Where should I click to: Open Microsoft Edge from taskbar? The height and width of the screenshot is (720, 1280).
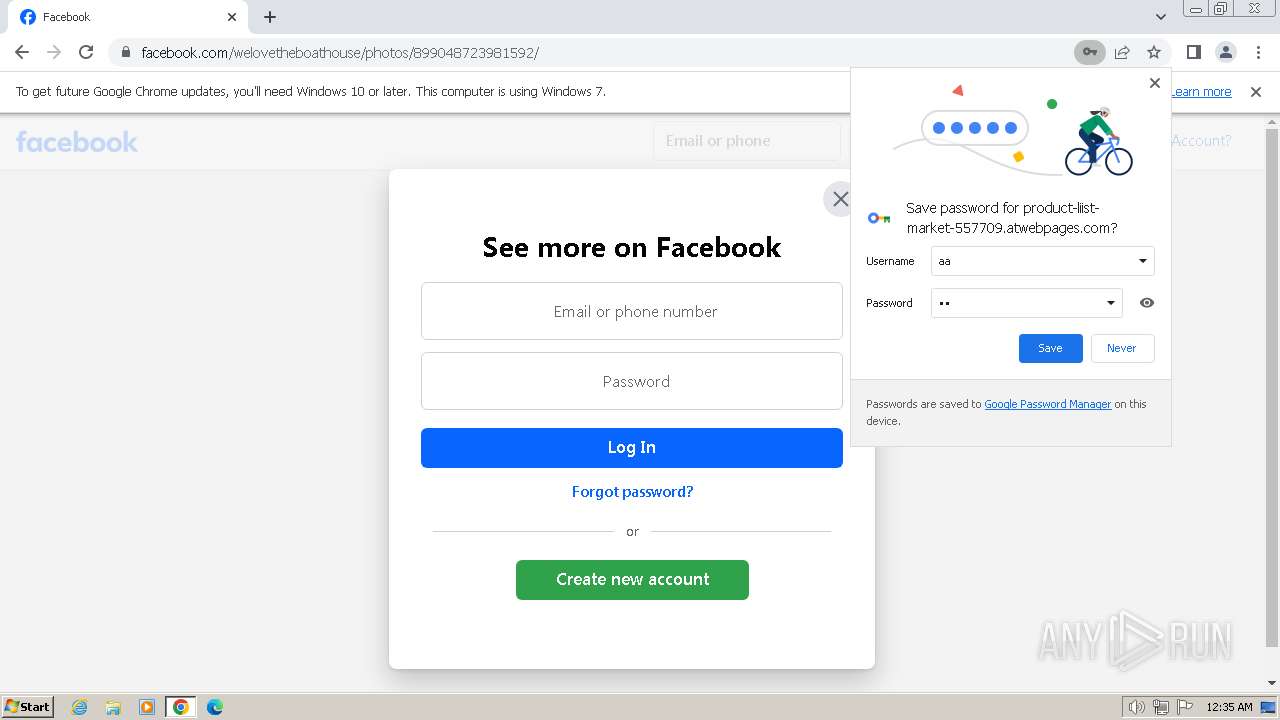(215, 707)
